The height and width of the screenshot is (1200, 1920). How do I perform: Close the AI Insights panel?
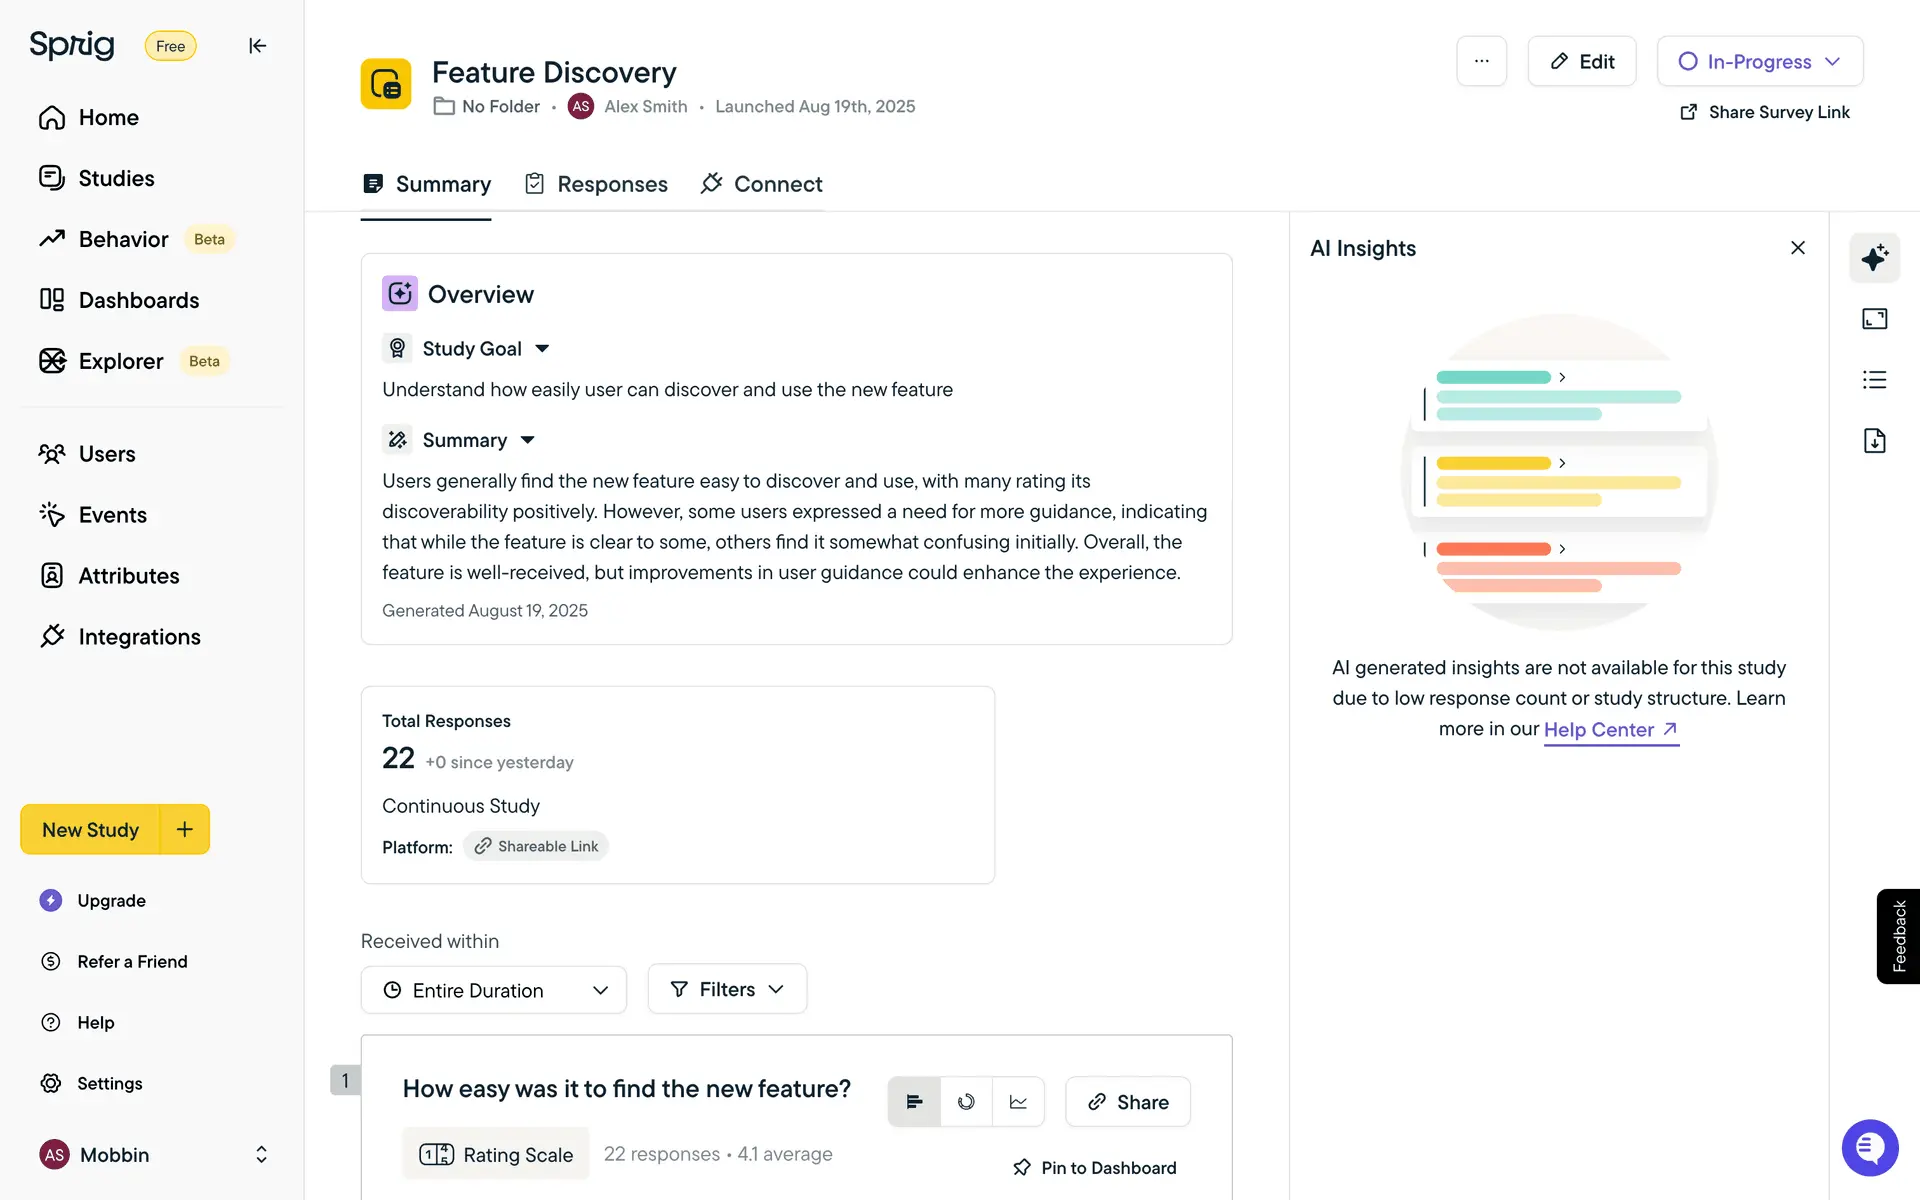point(1797,248)
